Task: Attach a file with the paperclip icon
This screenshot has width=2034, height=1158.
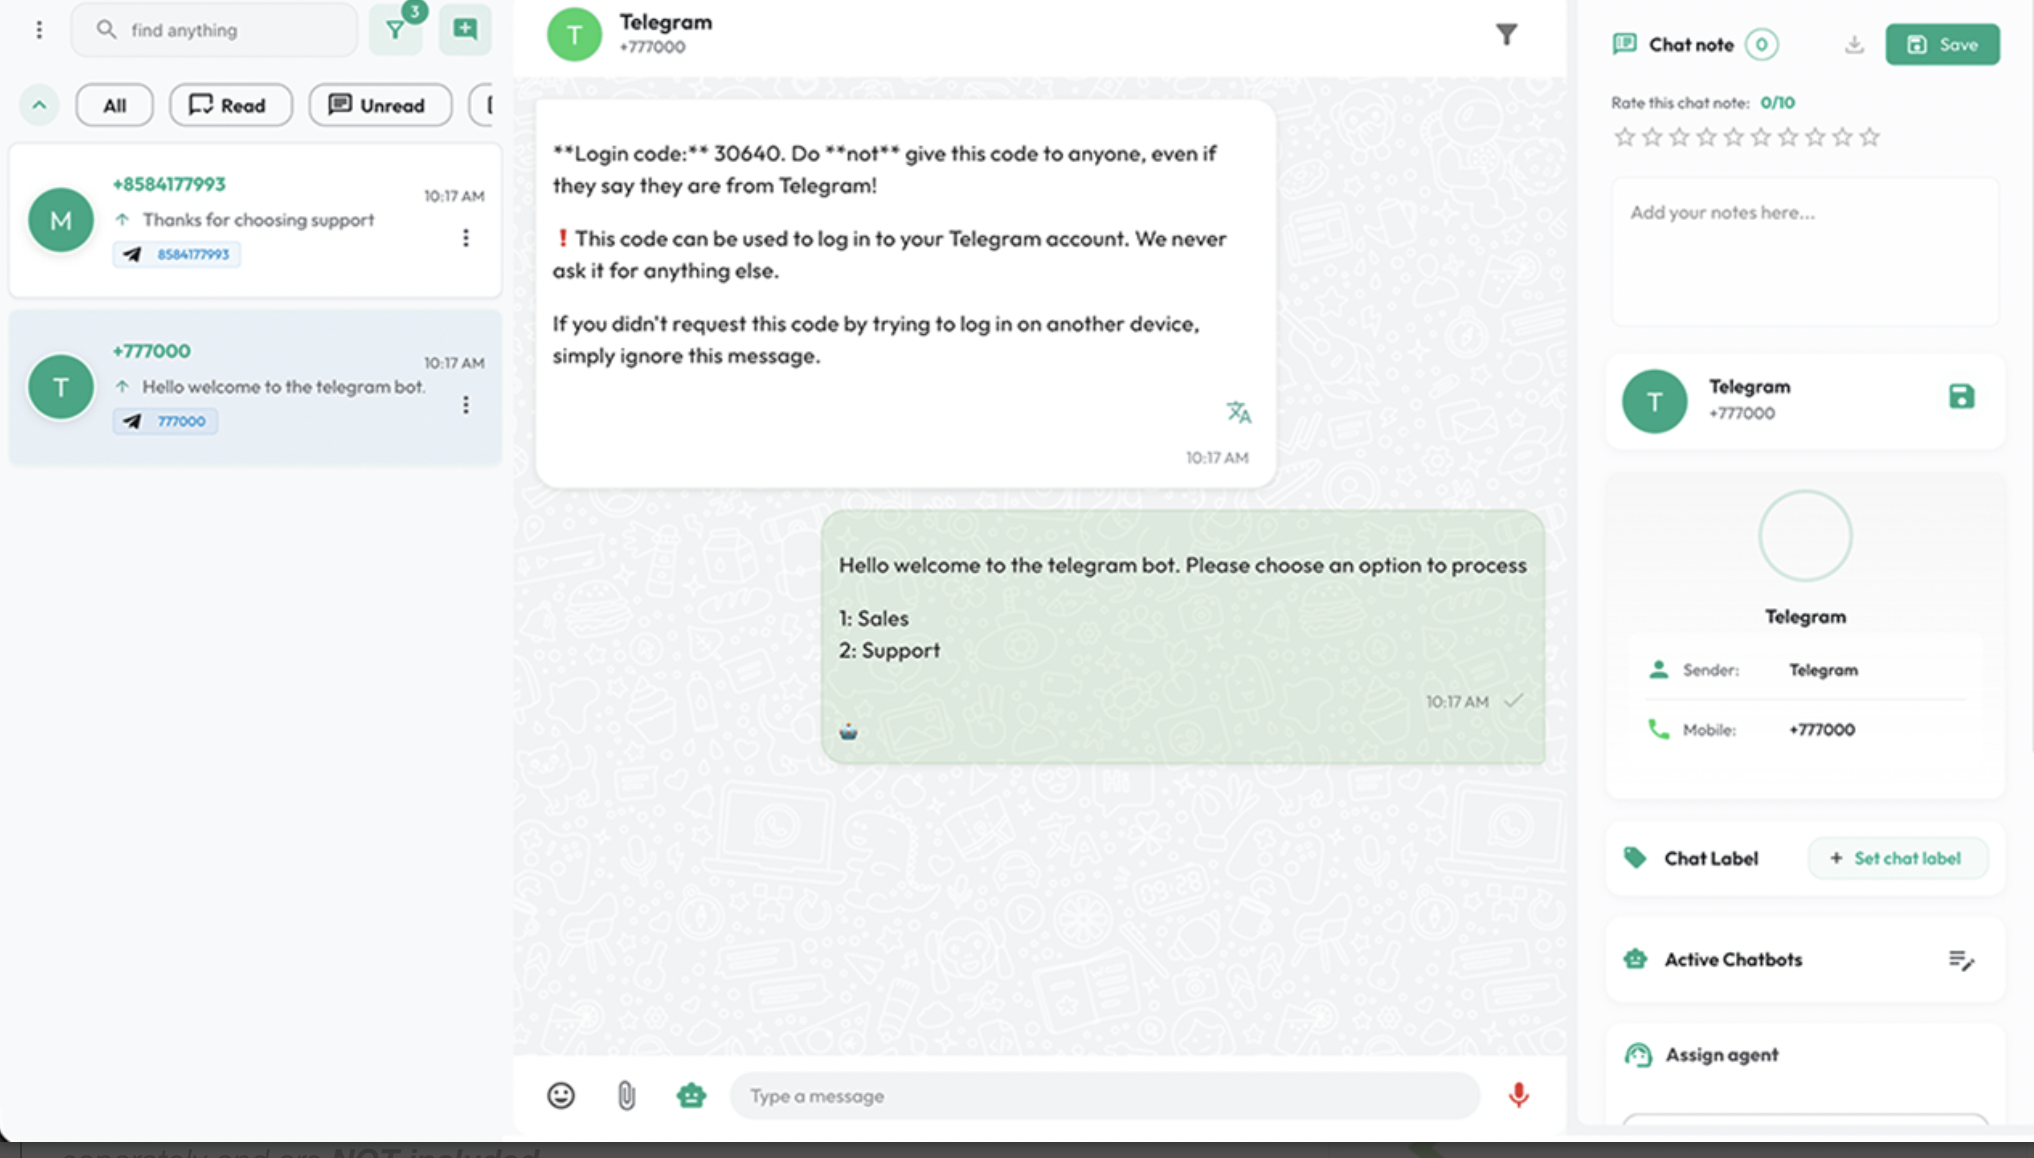Action: pos(626,1096)
